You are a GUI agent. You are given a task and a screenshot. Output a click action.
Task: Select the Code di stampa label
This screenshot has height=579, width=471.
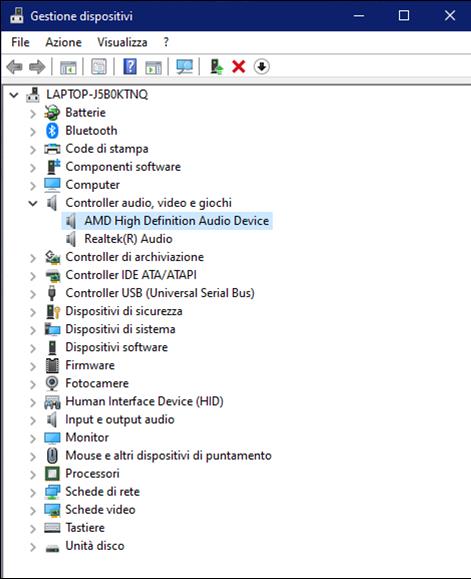[x=107, y=148]
